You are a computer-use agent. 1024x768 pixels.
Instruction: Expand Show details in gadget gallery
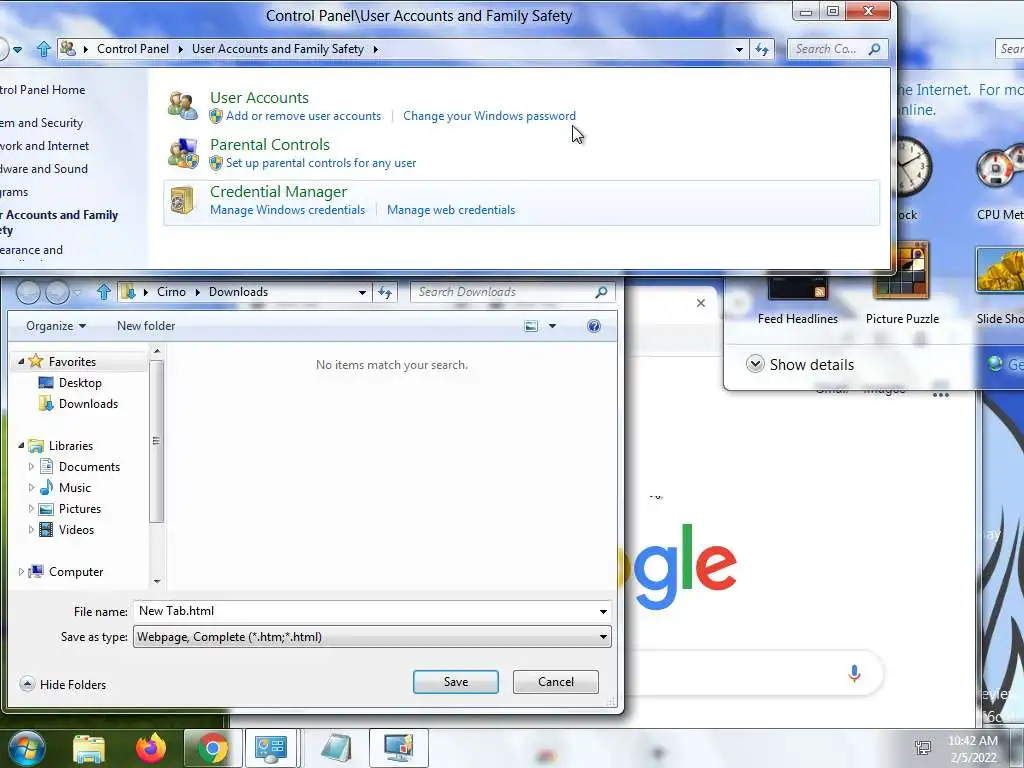click(800, 364)
